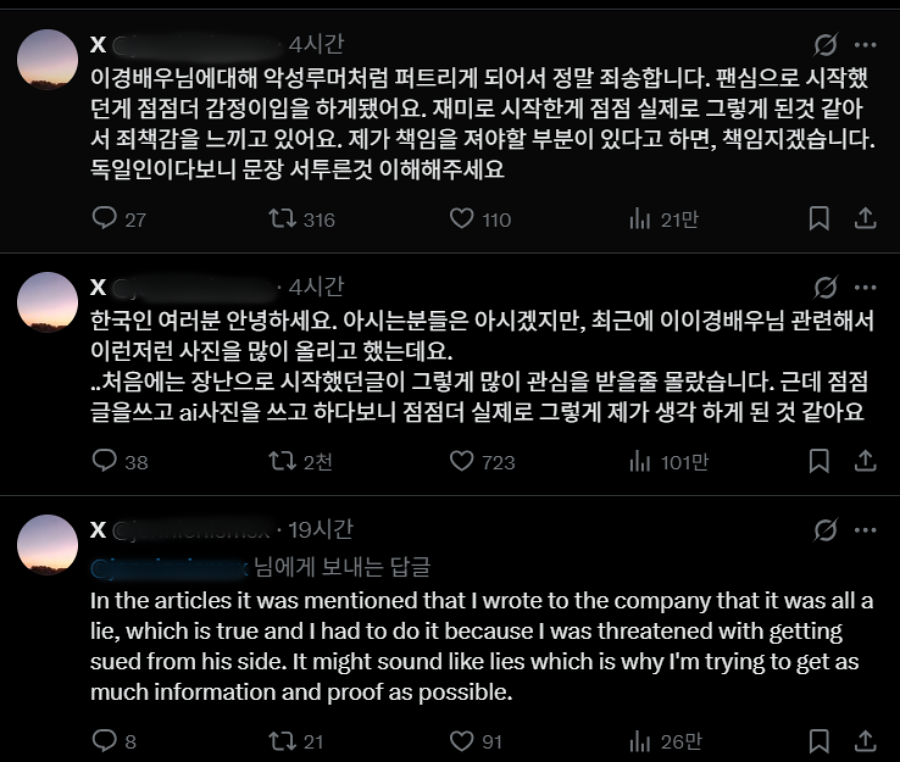View analytics of post with 101만 views

(x=640, y=461)
